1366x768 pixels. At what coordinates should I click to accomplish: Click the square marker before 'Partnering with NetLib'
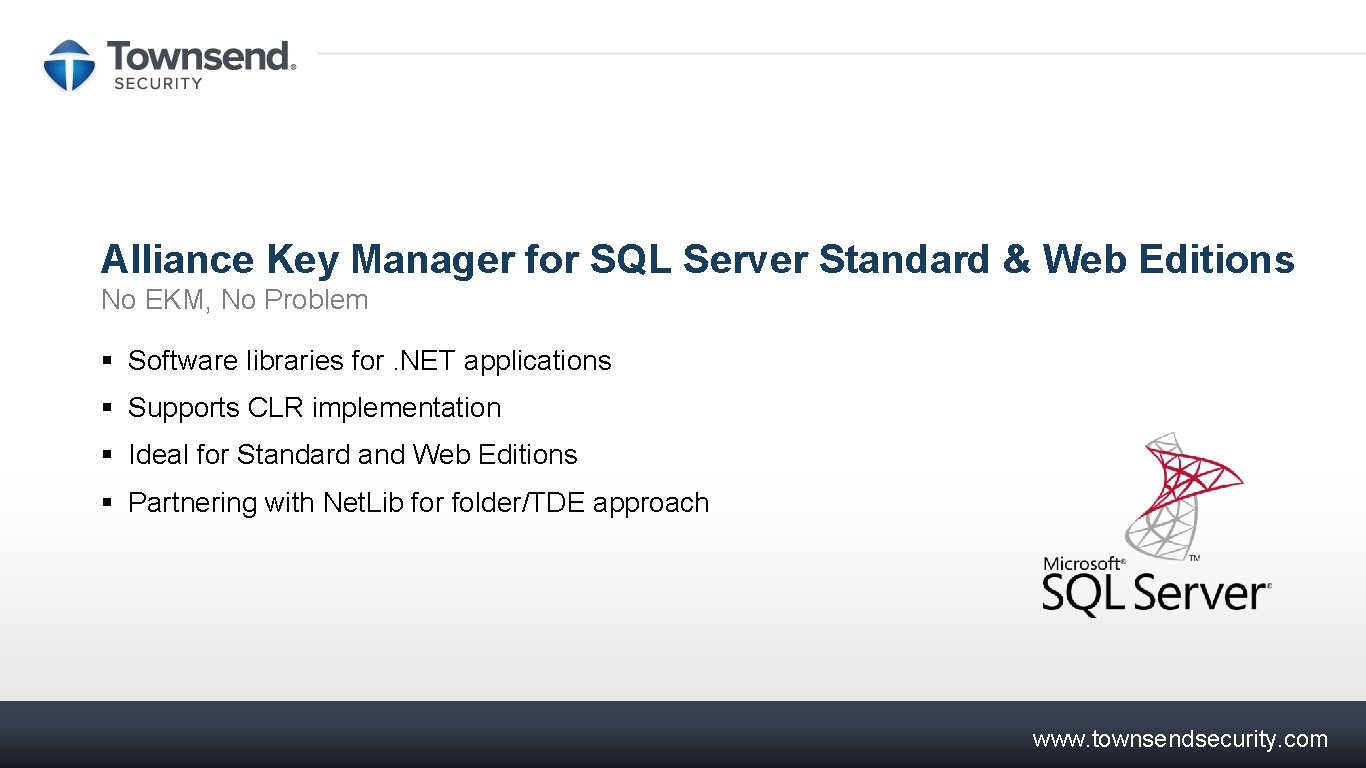(107, 502)
